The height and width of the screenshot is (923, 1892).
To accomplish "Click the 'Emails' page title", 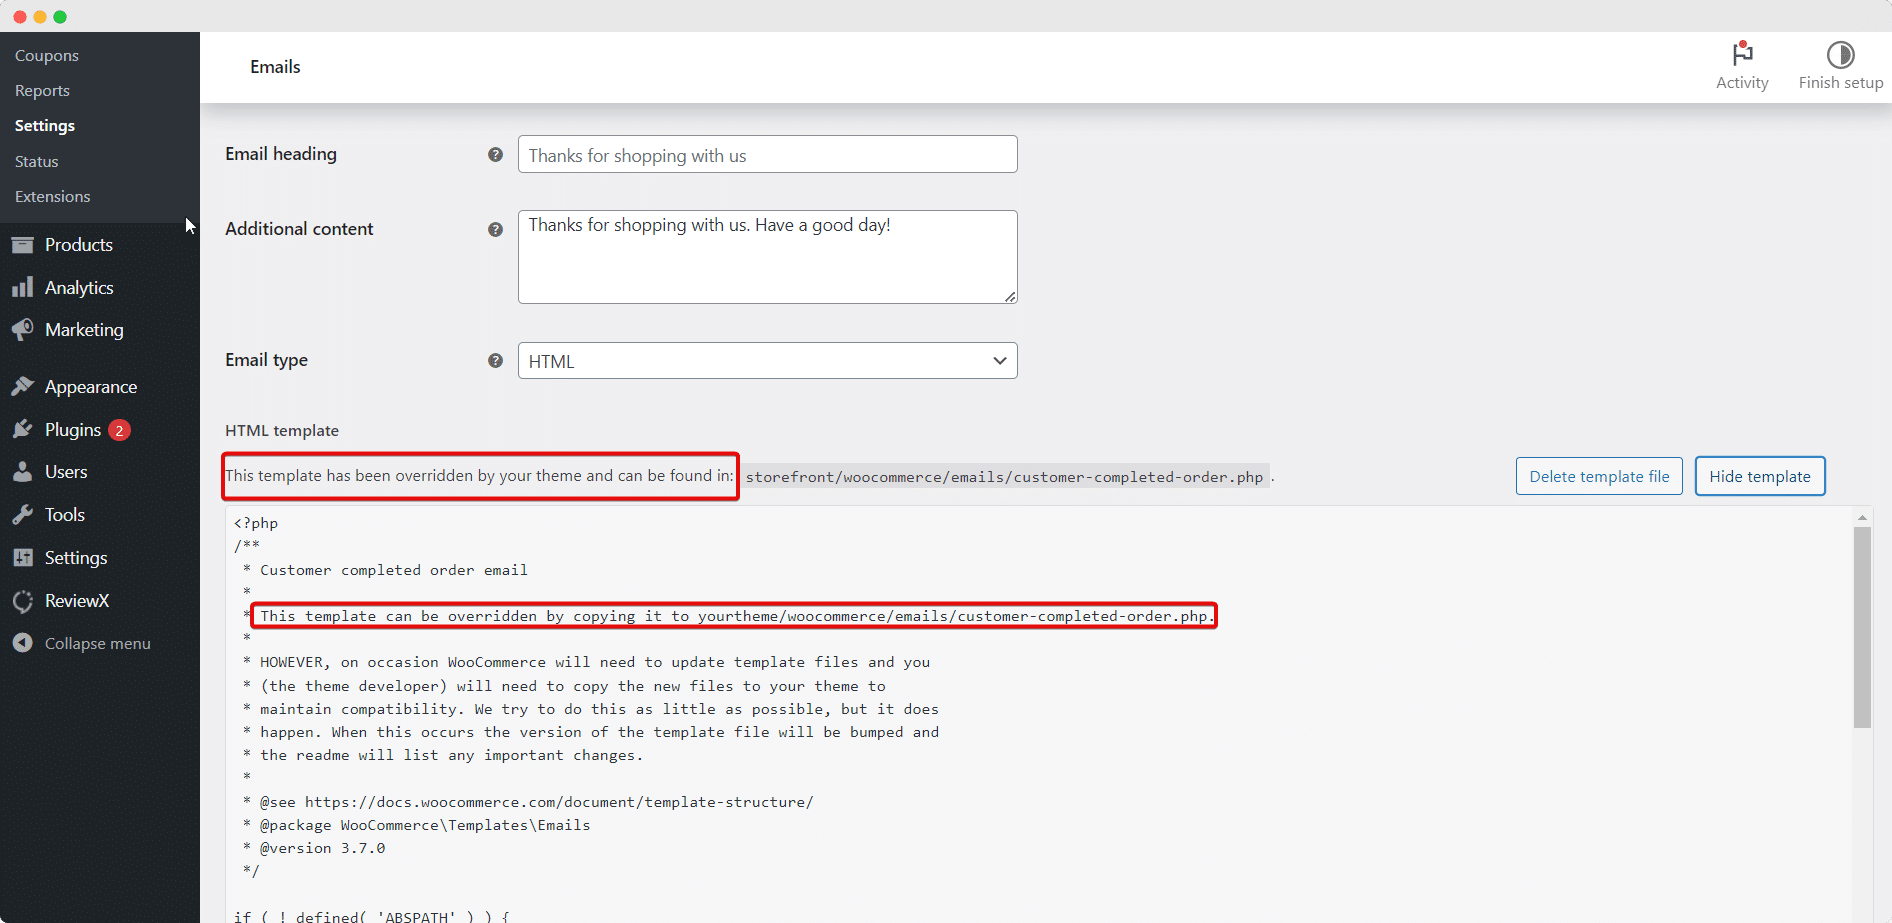I will pyautogui.click(x=275, y=67).
